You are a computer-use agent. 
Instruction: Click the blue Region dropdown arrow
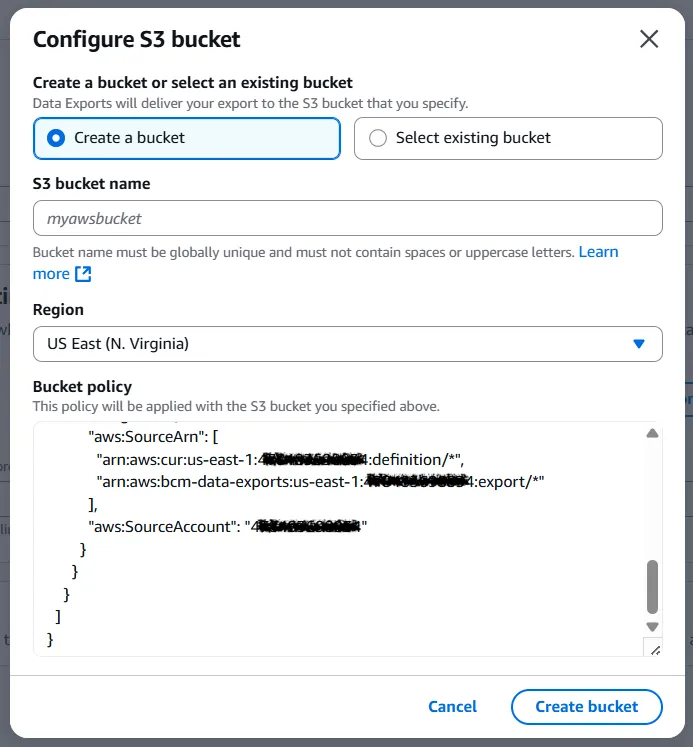click(x=640, y=344)
